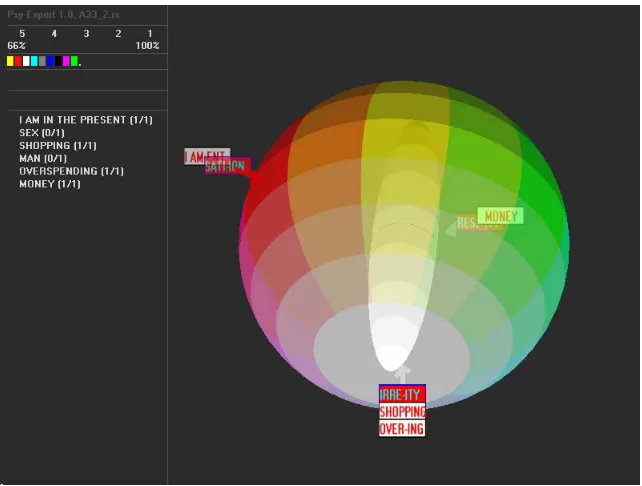Select the gray color swatch

coord(42,61)
